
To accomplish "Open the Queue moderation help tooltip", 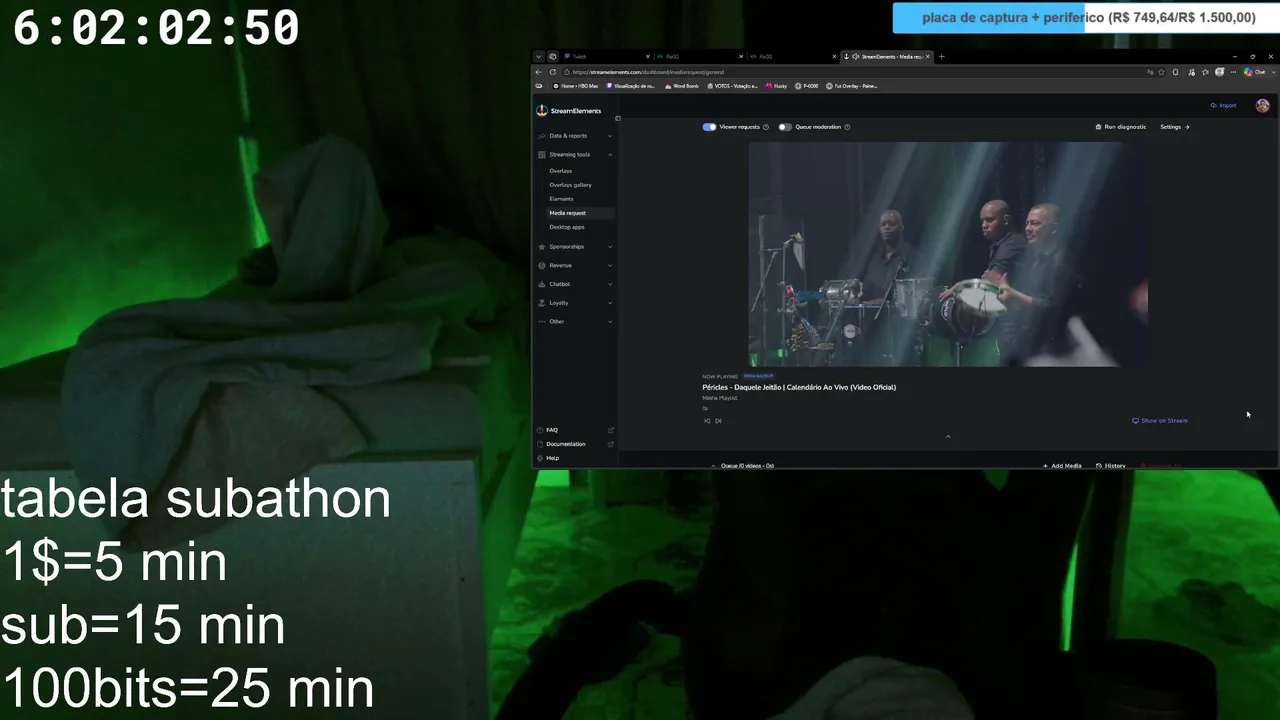I will 847,127.
